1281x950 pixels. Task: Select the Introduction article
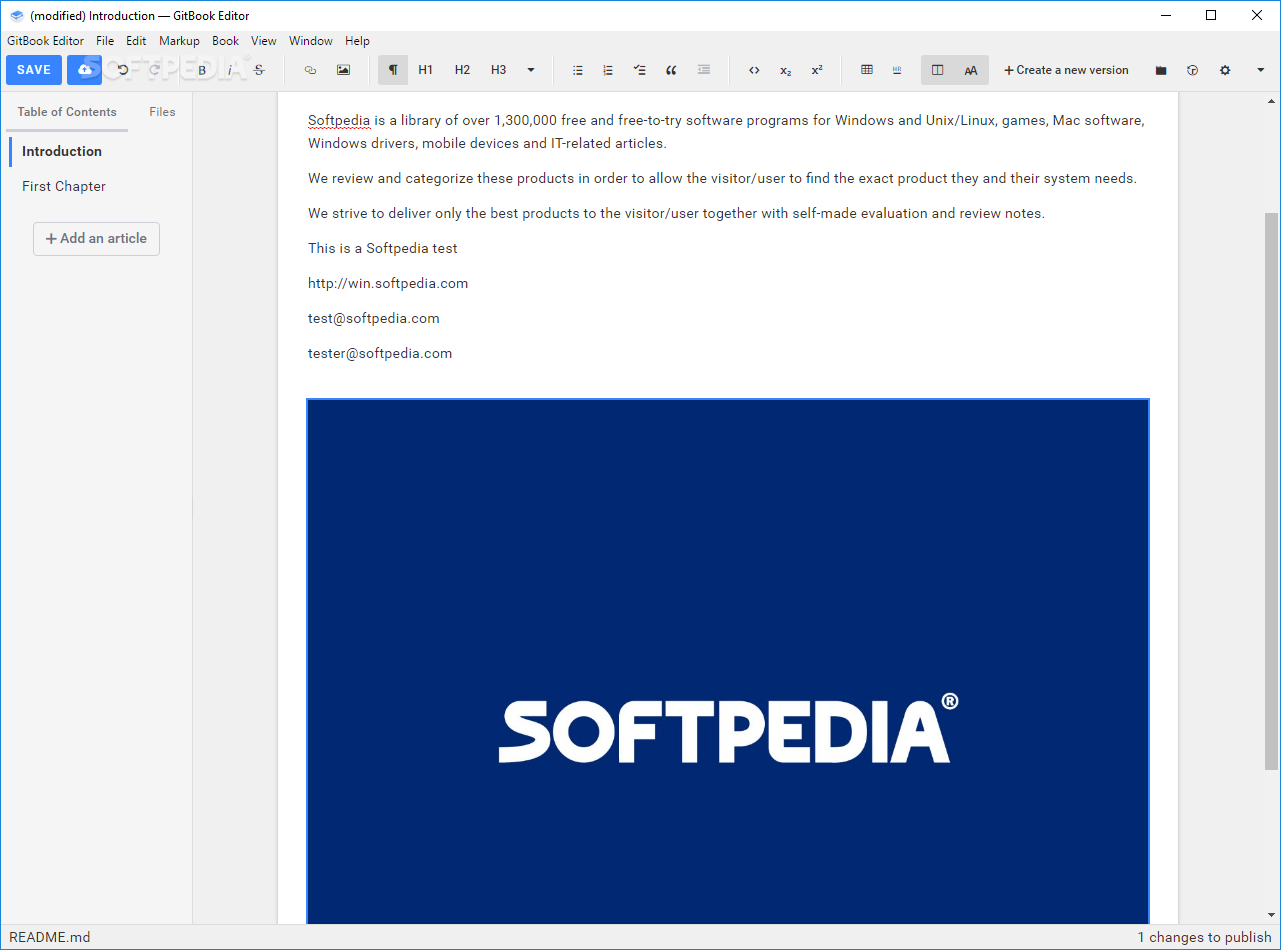[62, 151]
